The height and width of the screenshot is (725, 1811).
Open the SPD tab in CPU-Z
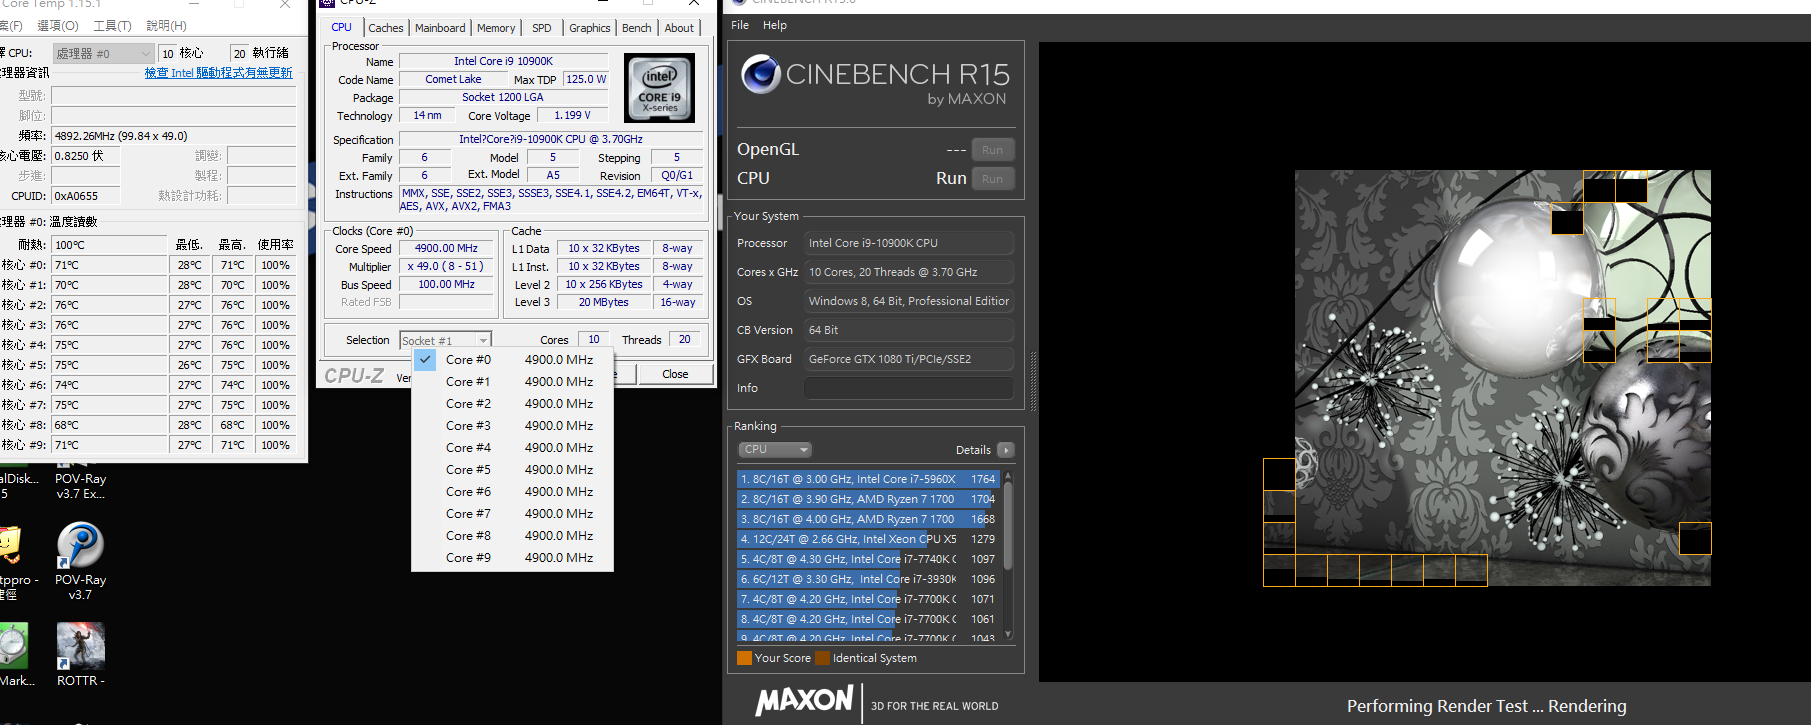(542, 28)
